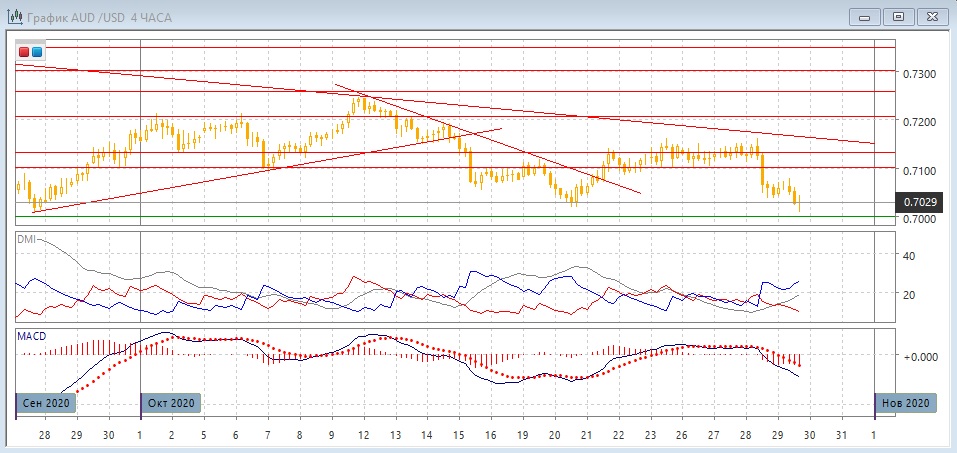
Task: Select the MACD indicator label
Action: (x=31, y=336)
